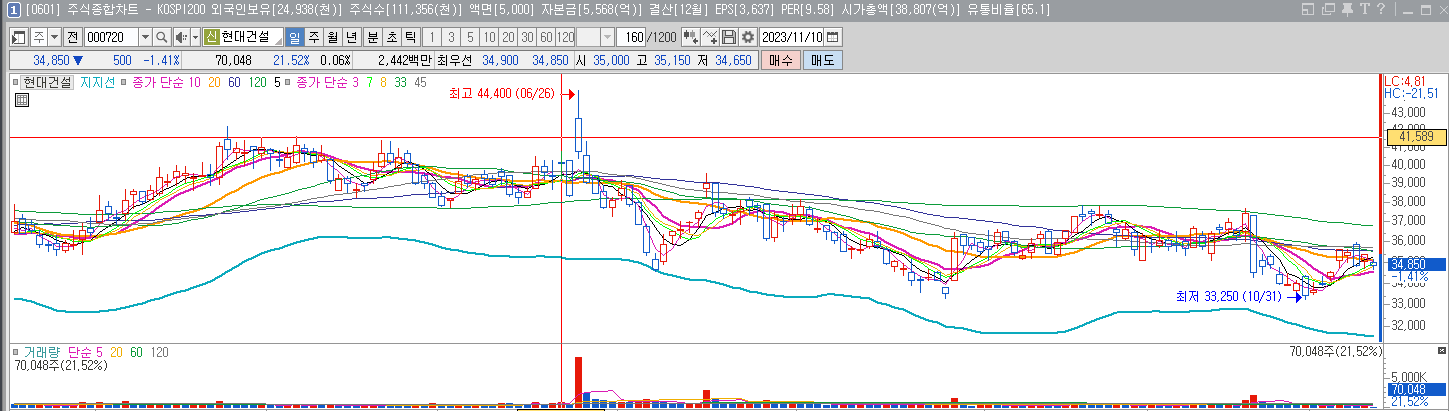1449x411 pixels.
Task: Open the dropdown next to speaker icon
Action: tap(195, 37)
